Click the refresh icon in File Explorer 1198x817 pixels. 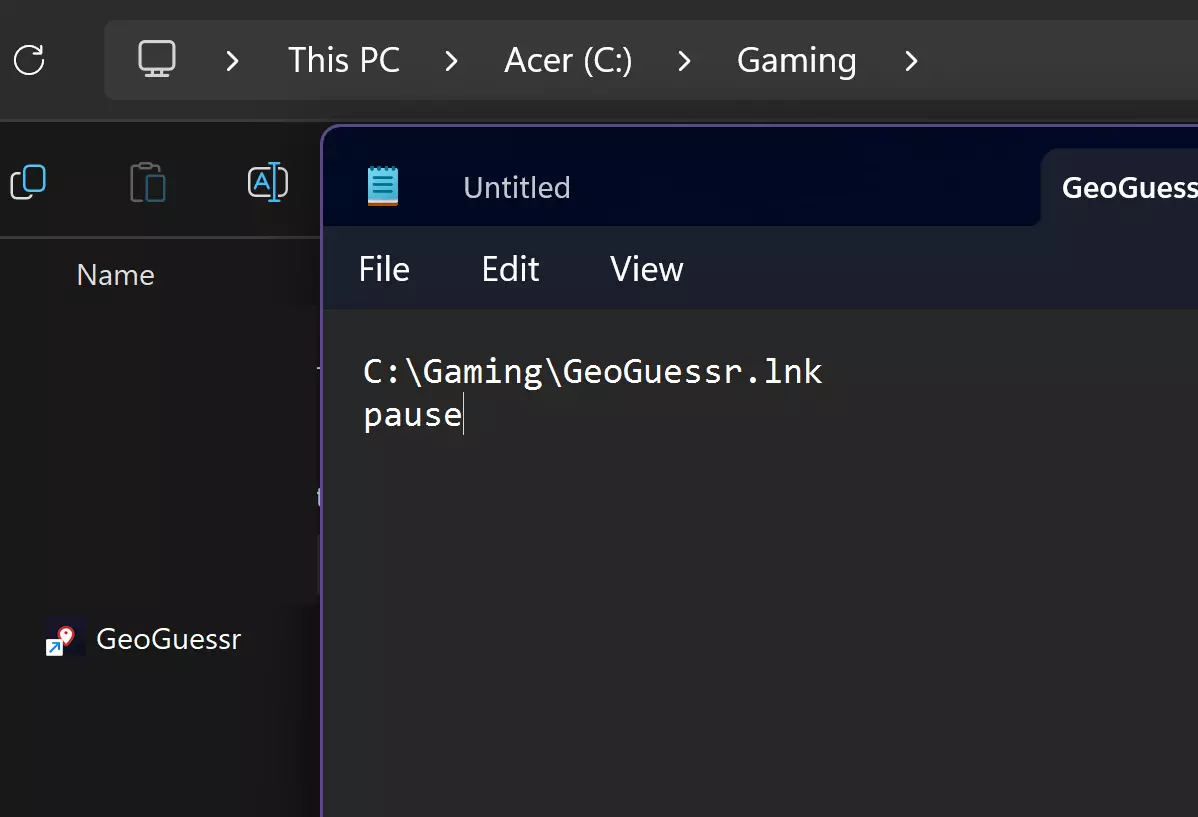(x=29, y=59)
